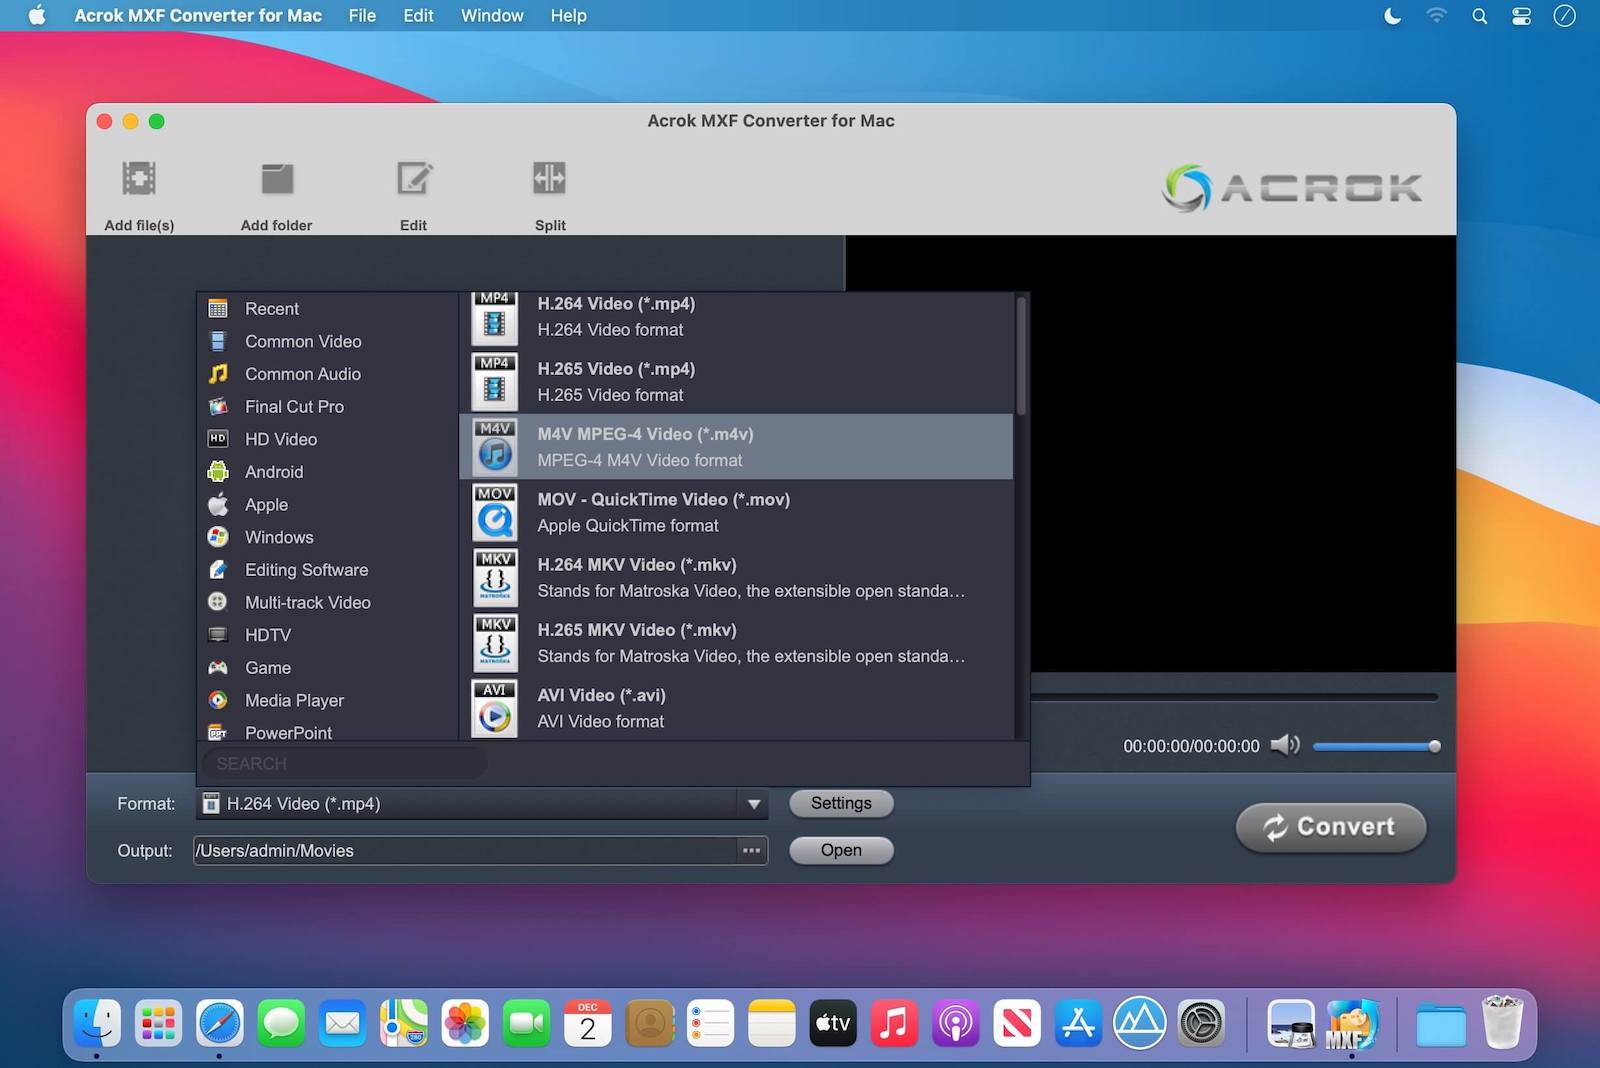Click the Add file(s) toolbar icon
1600x1068 pixels.
pos(139,180)
